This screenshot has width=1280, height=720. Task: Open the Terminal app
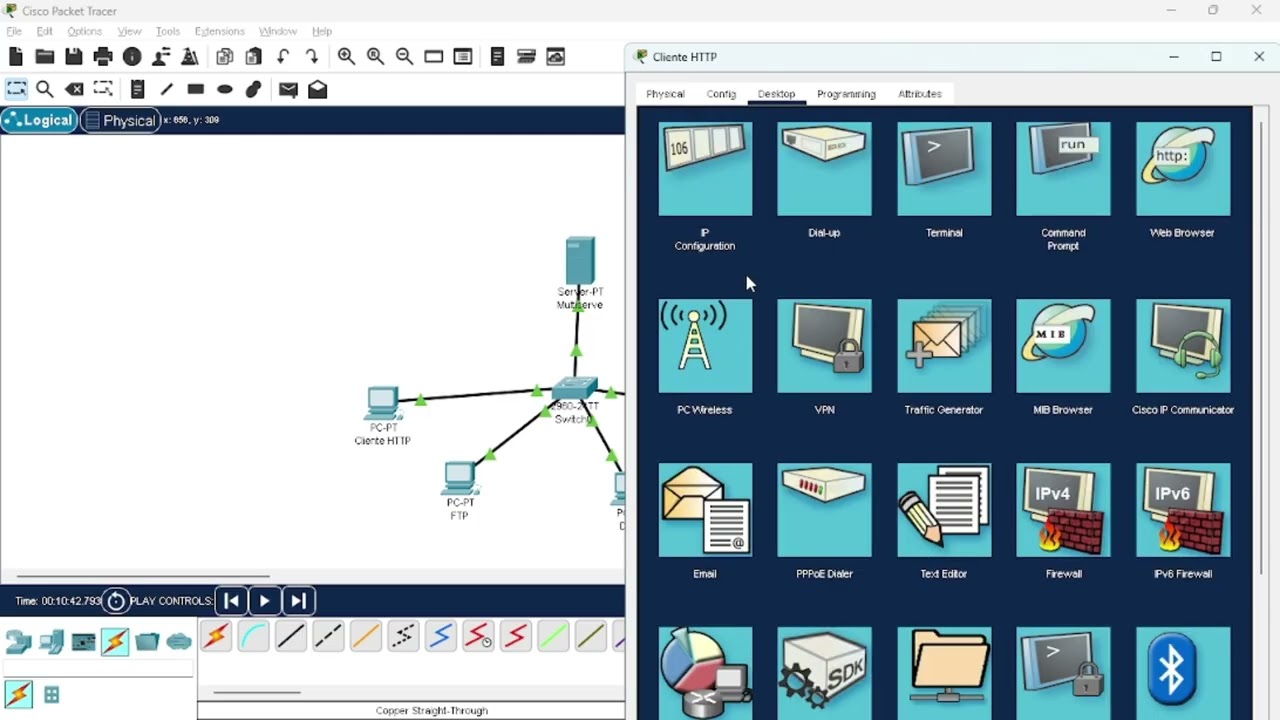point(944,169)
